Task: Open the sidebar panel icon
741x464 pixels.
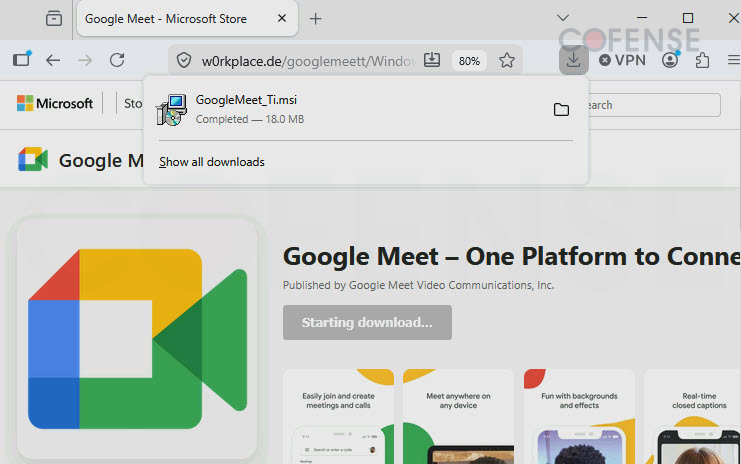Action: (22, 60)
